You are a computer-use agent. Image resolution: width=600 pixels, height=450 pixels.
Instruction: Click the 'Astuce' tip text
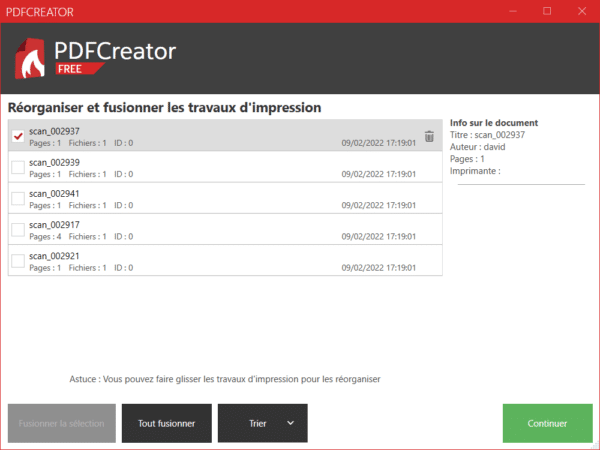click(225, 379)
